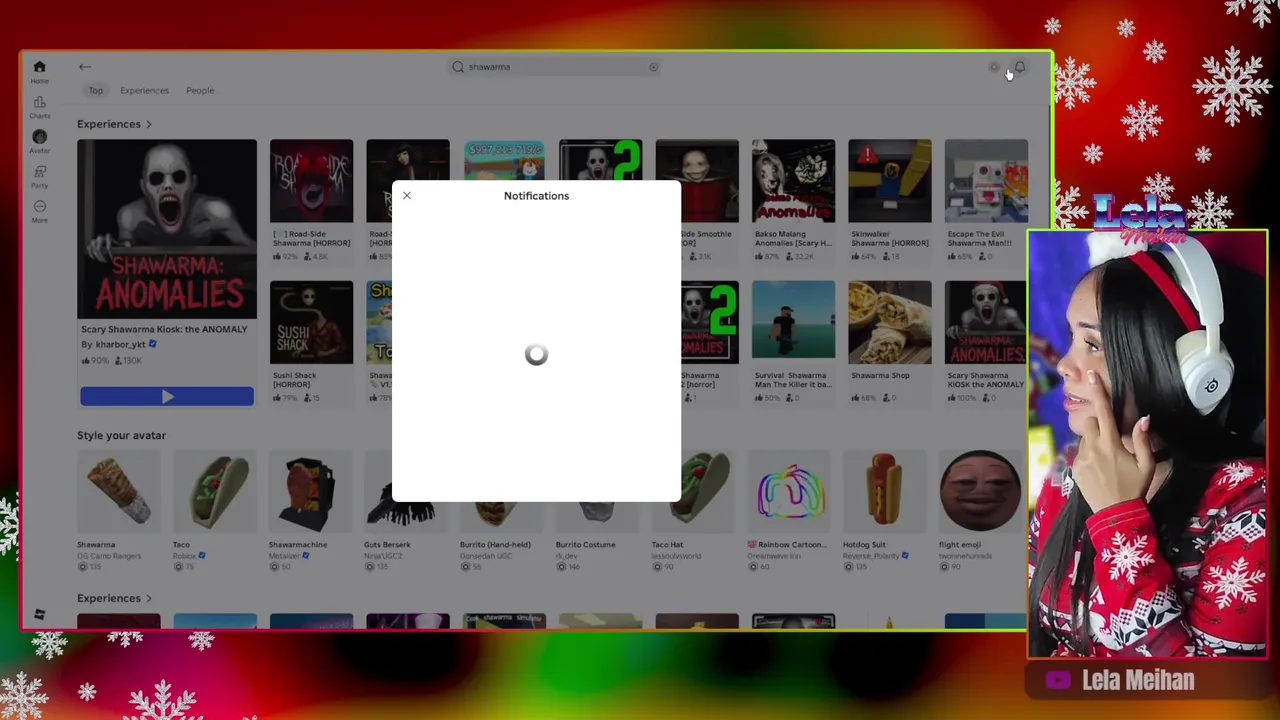The image size is (1280, 720).
Task: Open Party in the sidebar
Action: [39, 176]
